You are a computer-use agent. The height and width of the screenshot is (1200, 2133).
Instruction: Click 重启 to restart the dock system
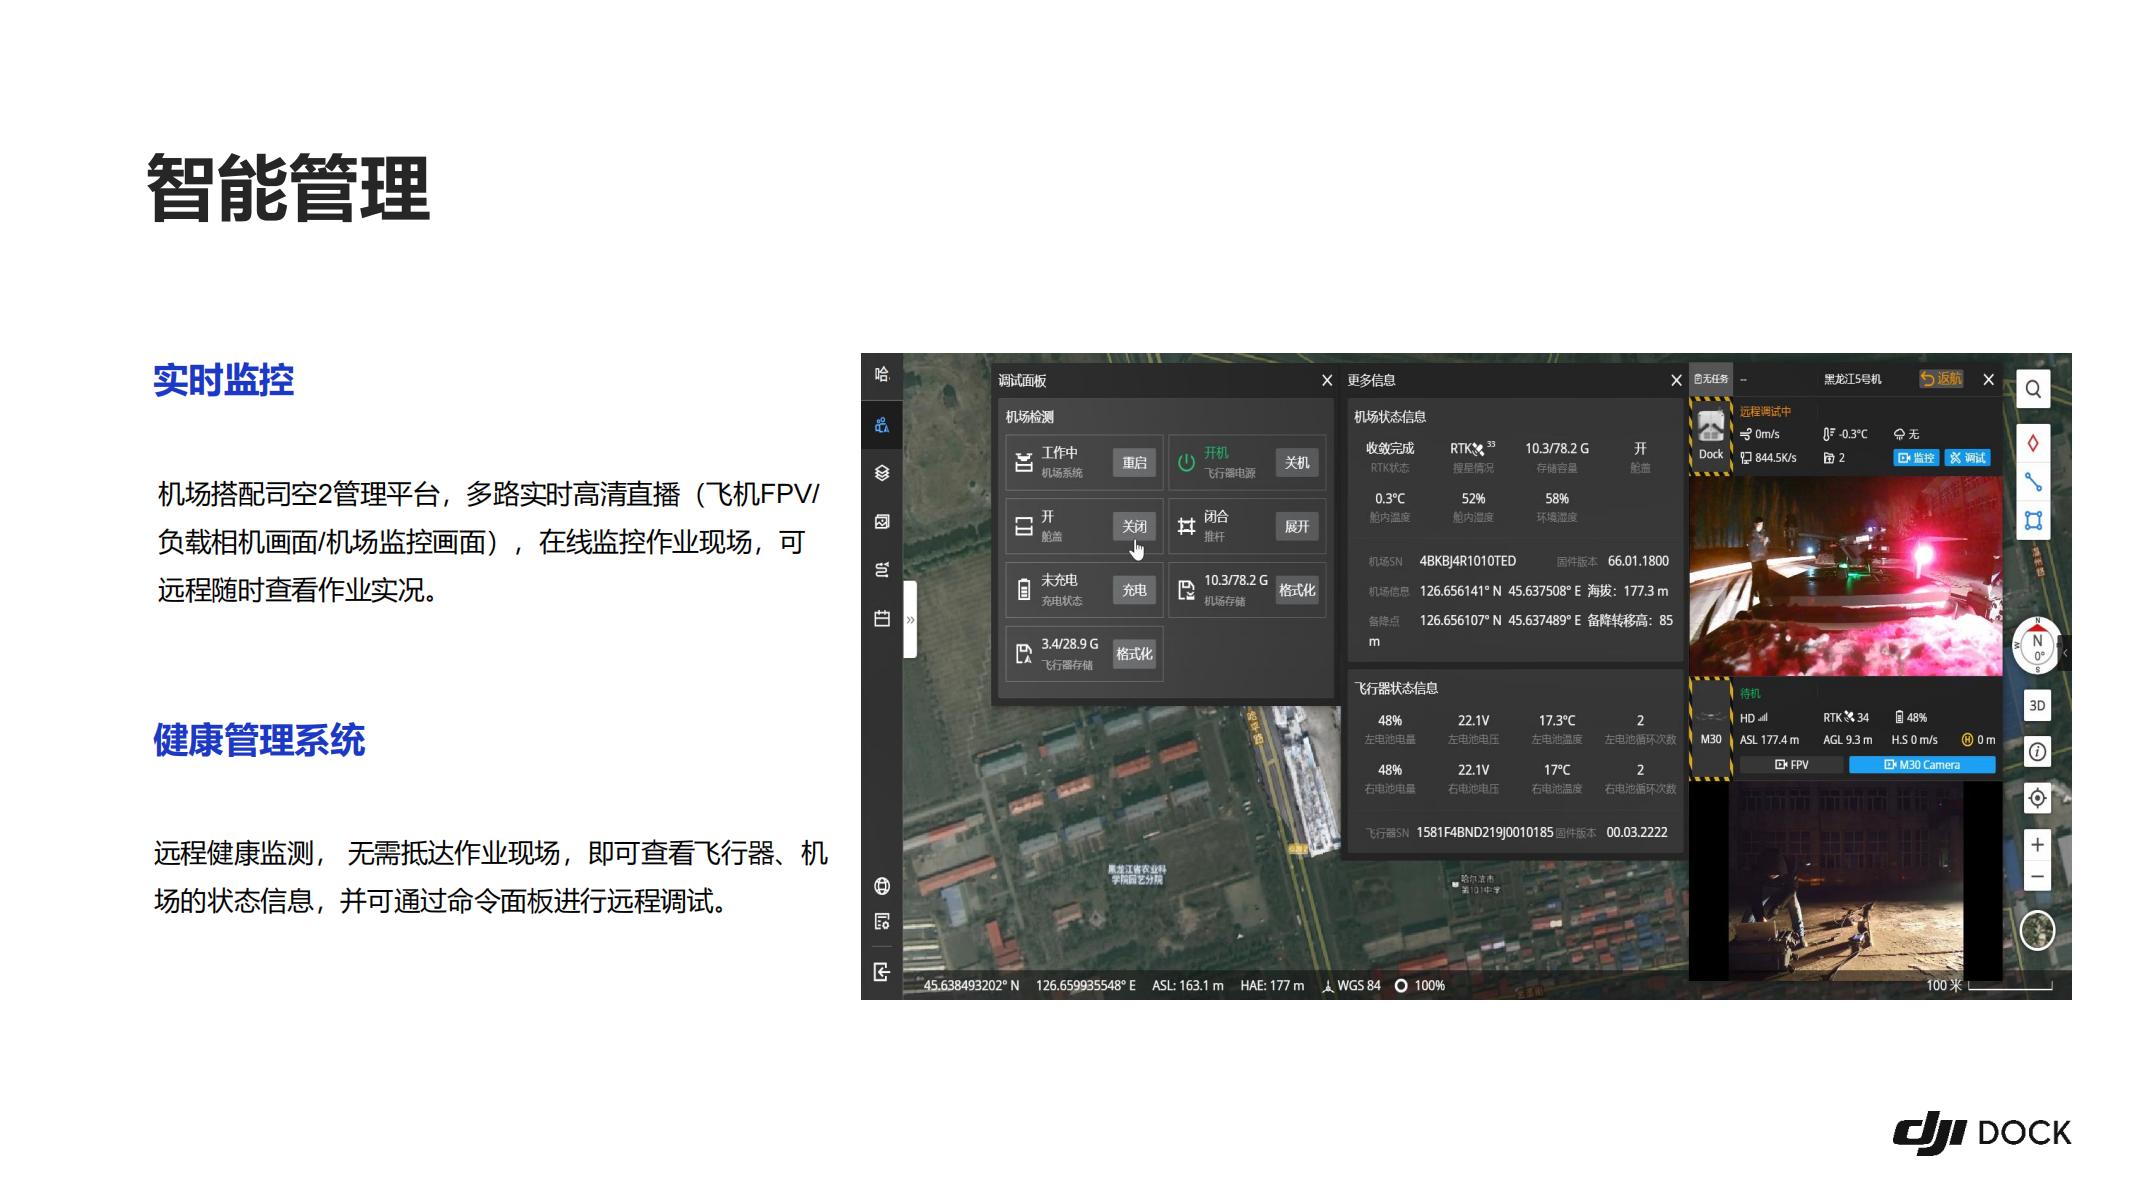1134,463
